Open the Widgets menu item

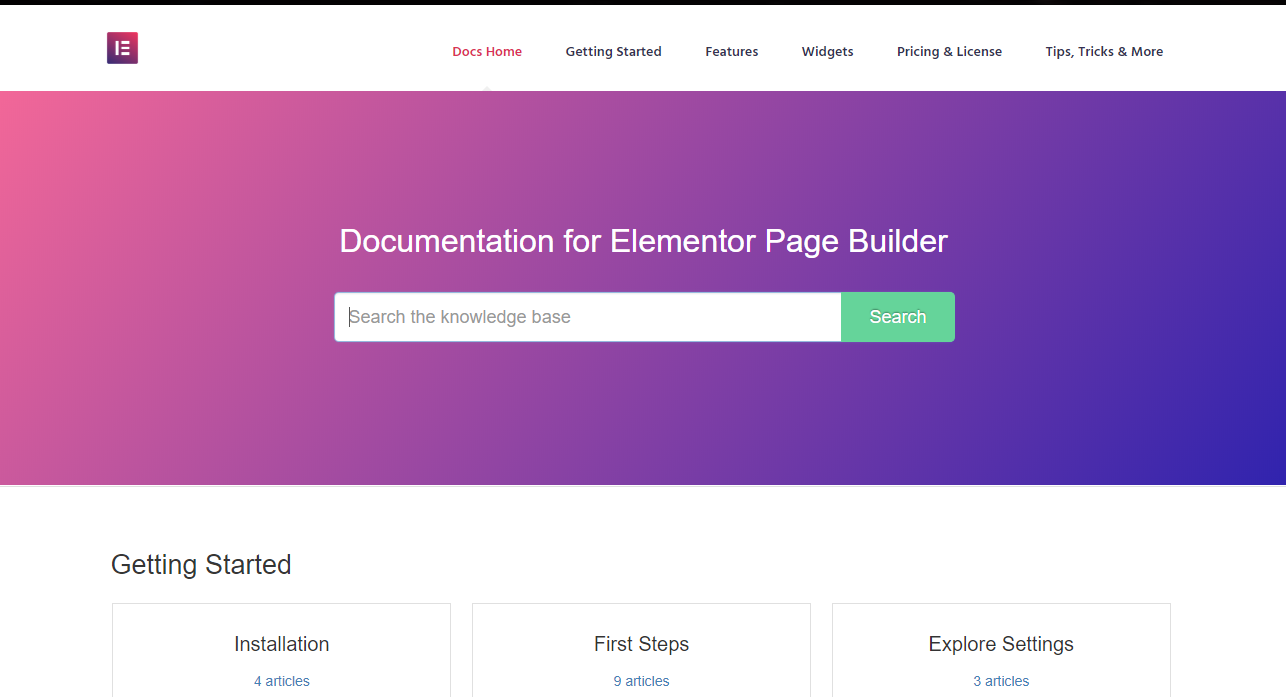tap(827, 51)
